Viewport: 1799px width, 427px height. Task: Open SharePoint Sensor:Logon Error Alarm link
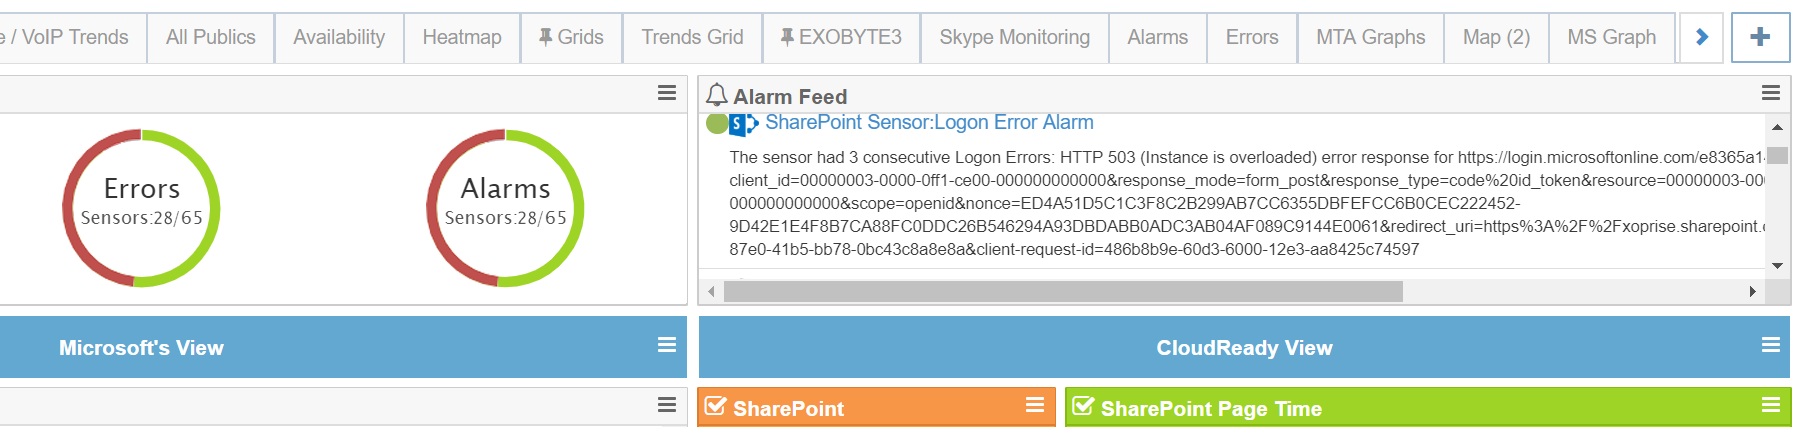(929, 122)
